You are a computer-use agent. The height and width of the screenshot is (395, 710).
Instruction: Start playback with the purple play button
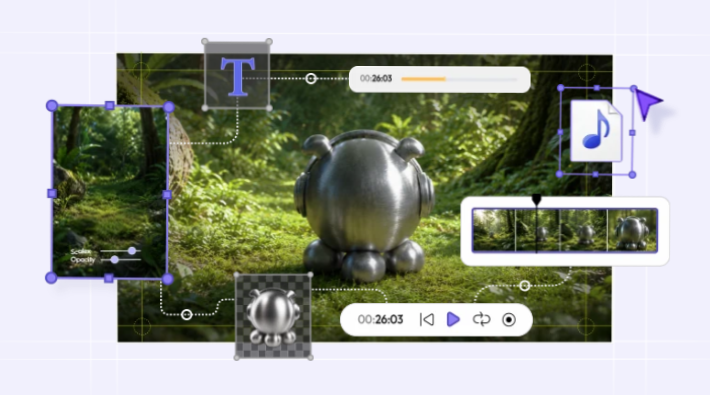[x=453, y=319]
